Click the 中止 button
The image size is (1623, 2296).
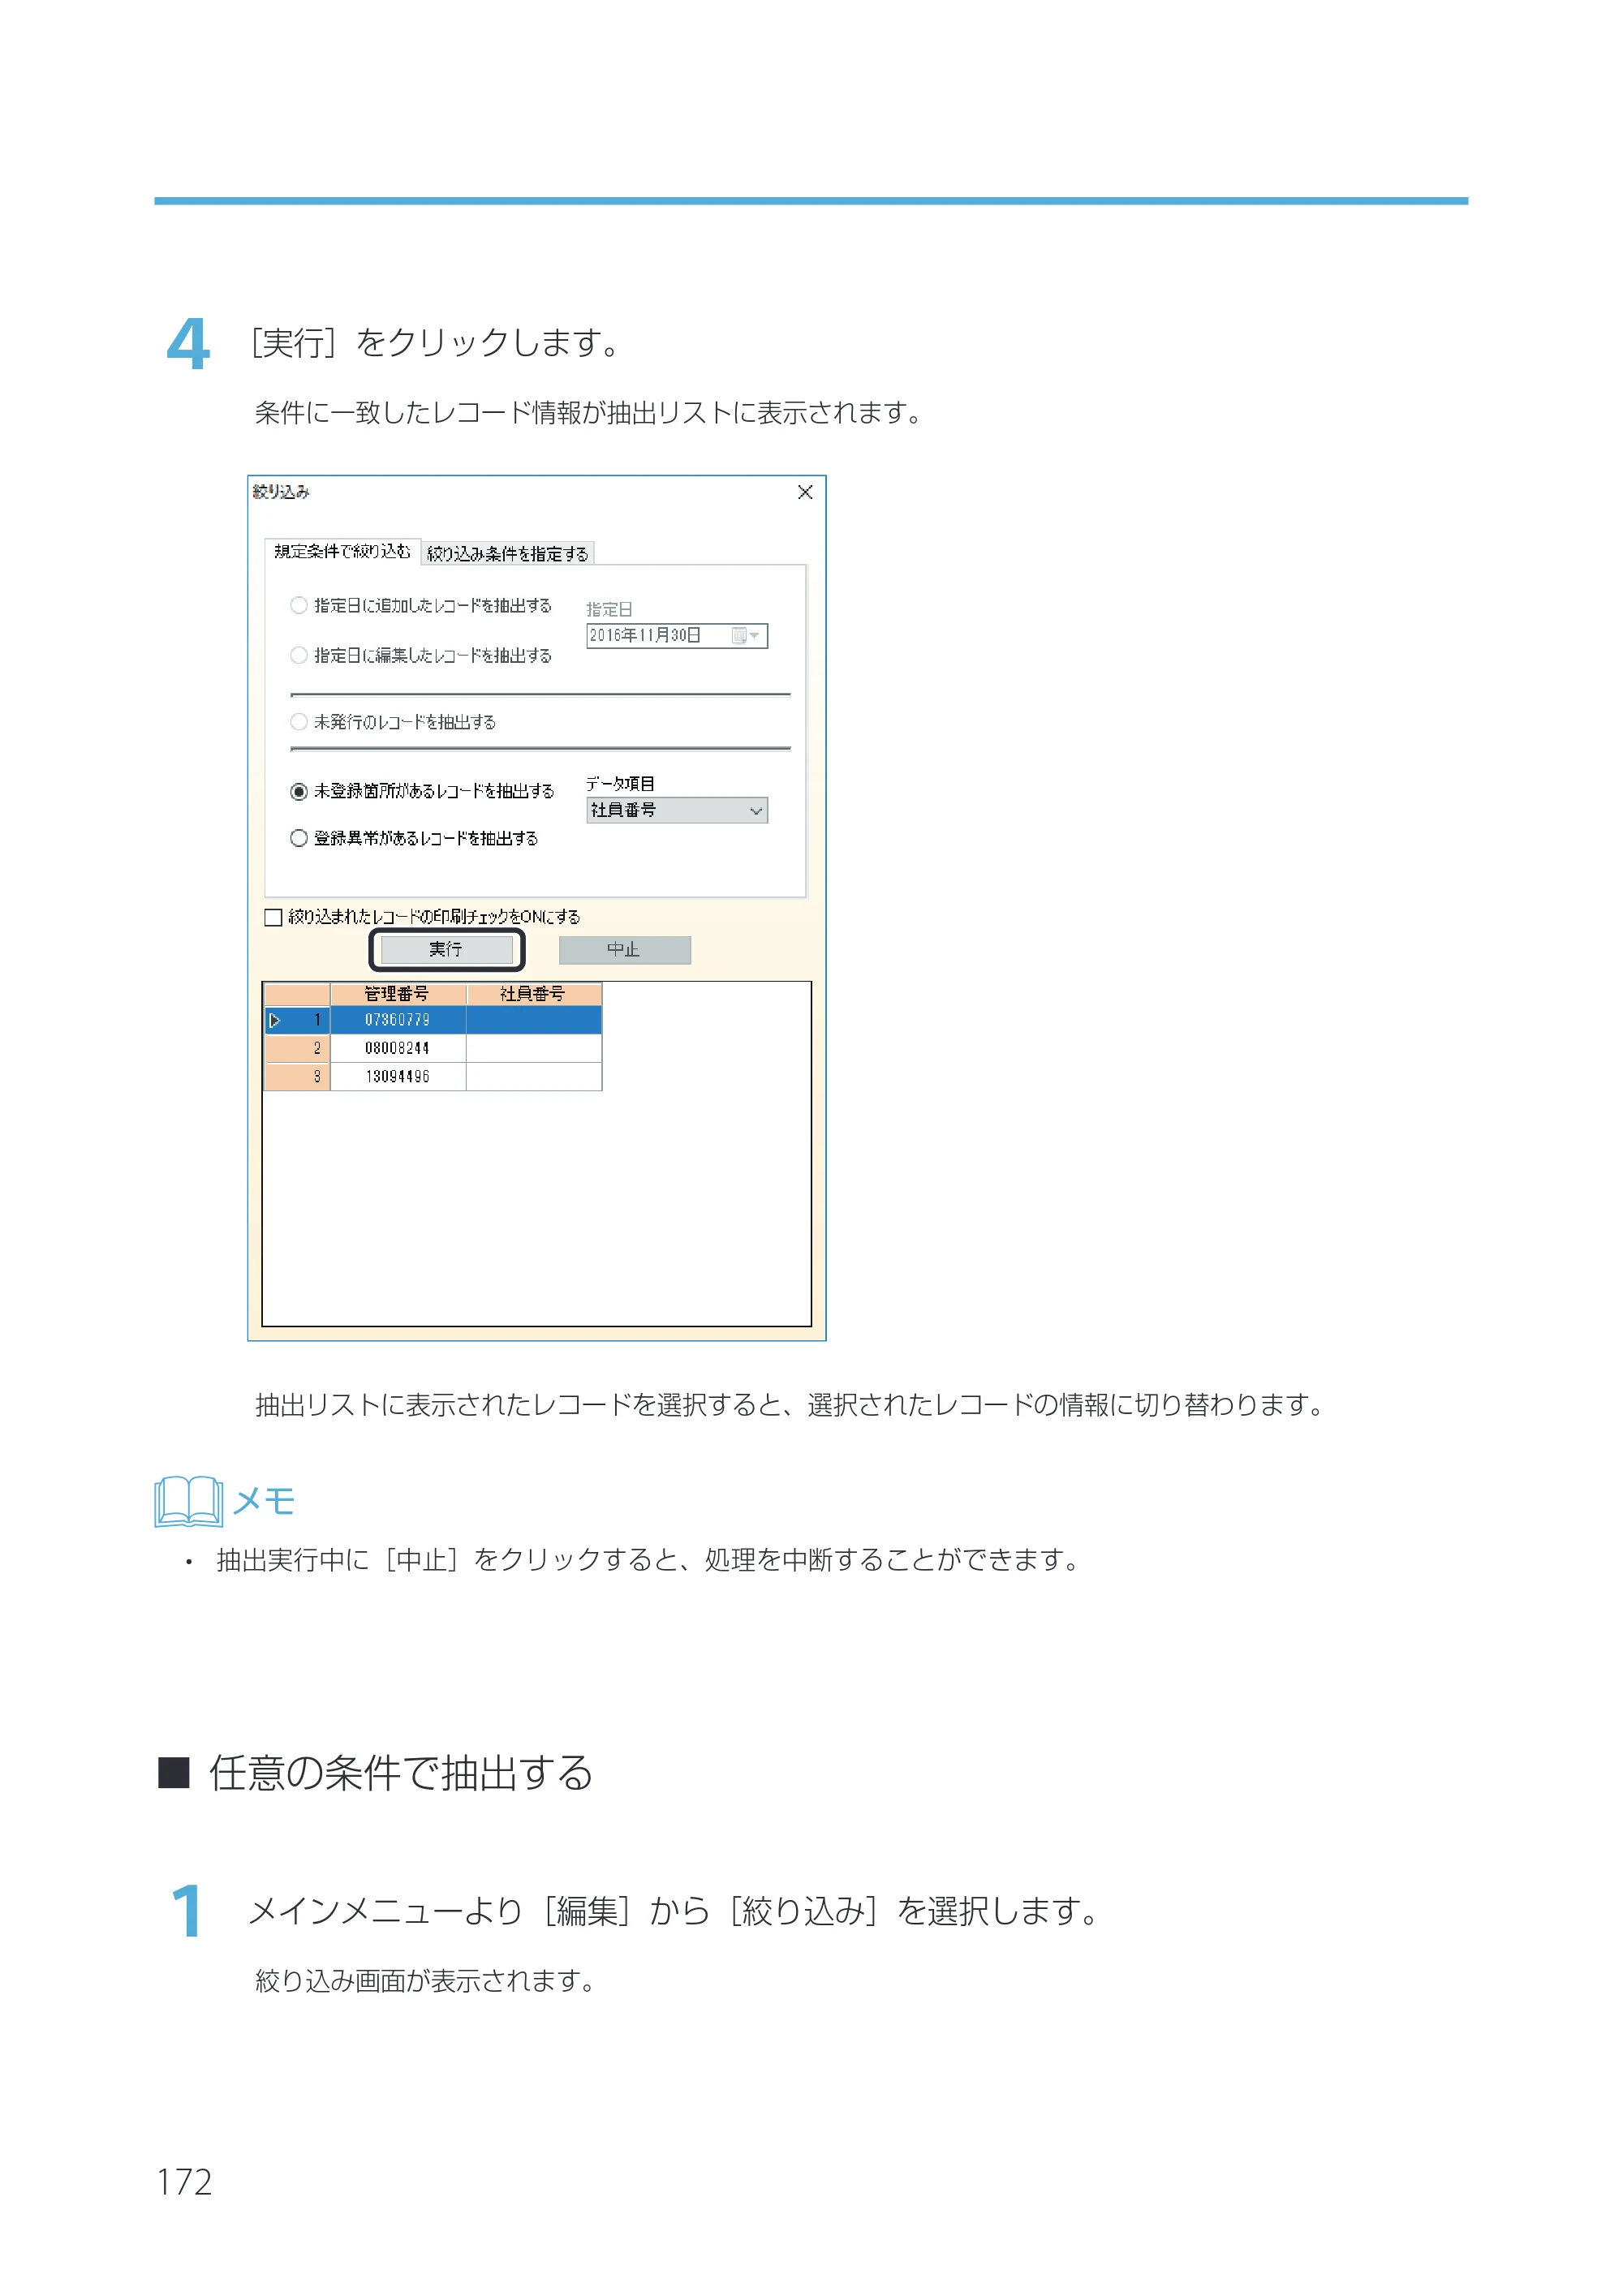[624, 950]
